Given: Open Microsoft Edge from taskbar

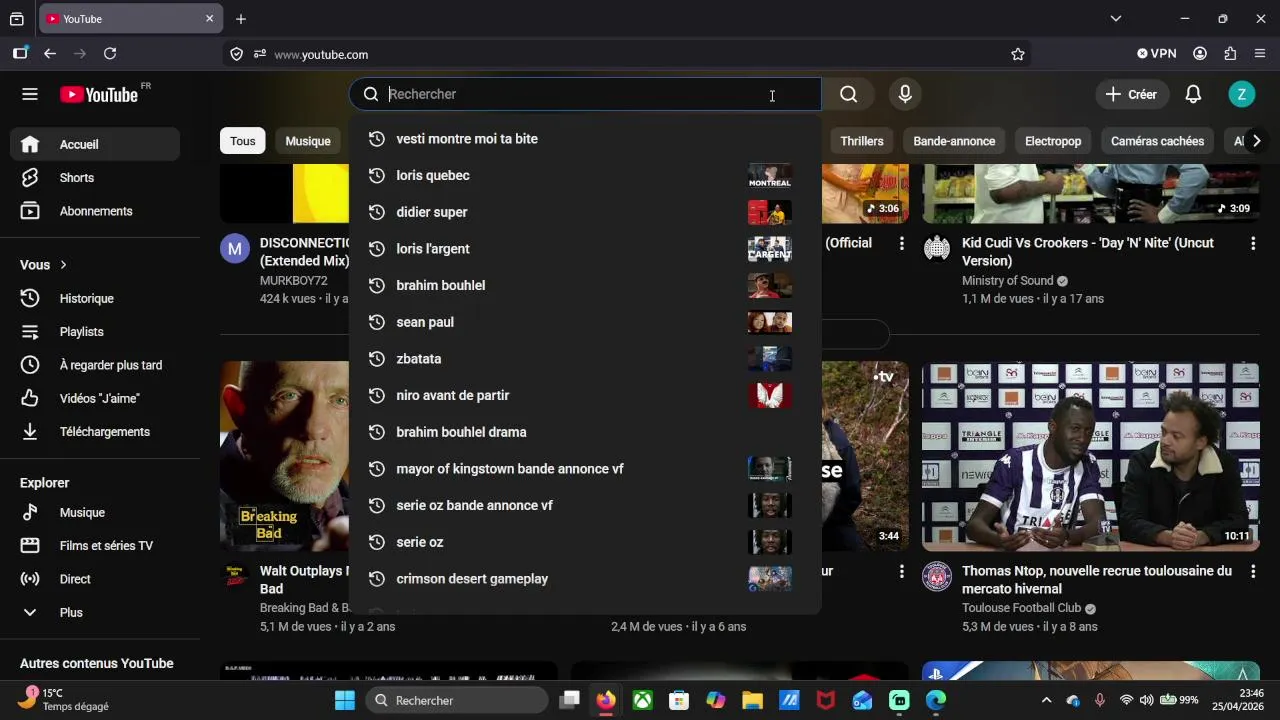Looking at the screenshot, I should (x=936, y=700).
